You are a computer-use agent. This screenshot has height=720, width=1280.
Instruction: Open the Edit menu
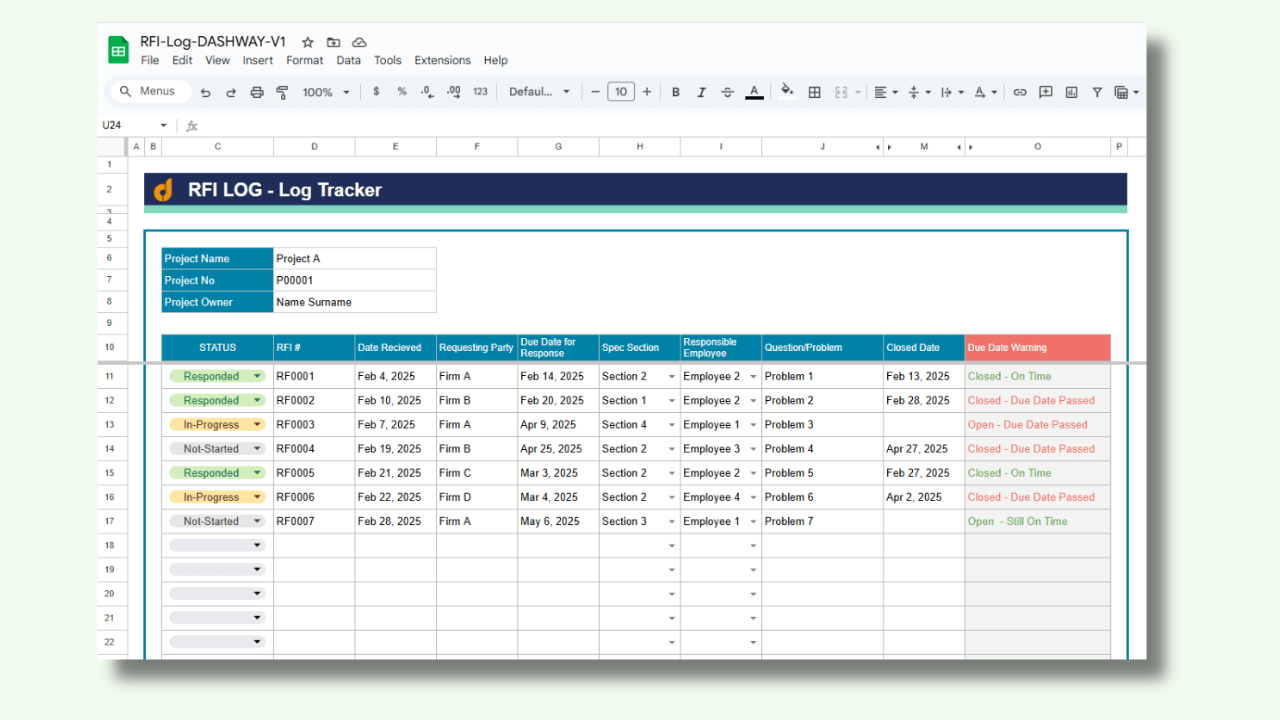pyautogui.click(x=182, y=60)
